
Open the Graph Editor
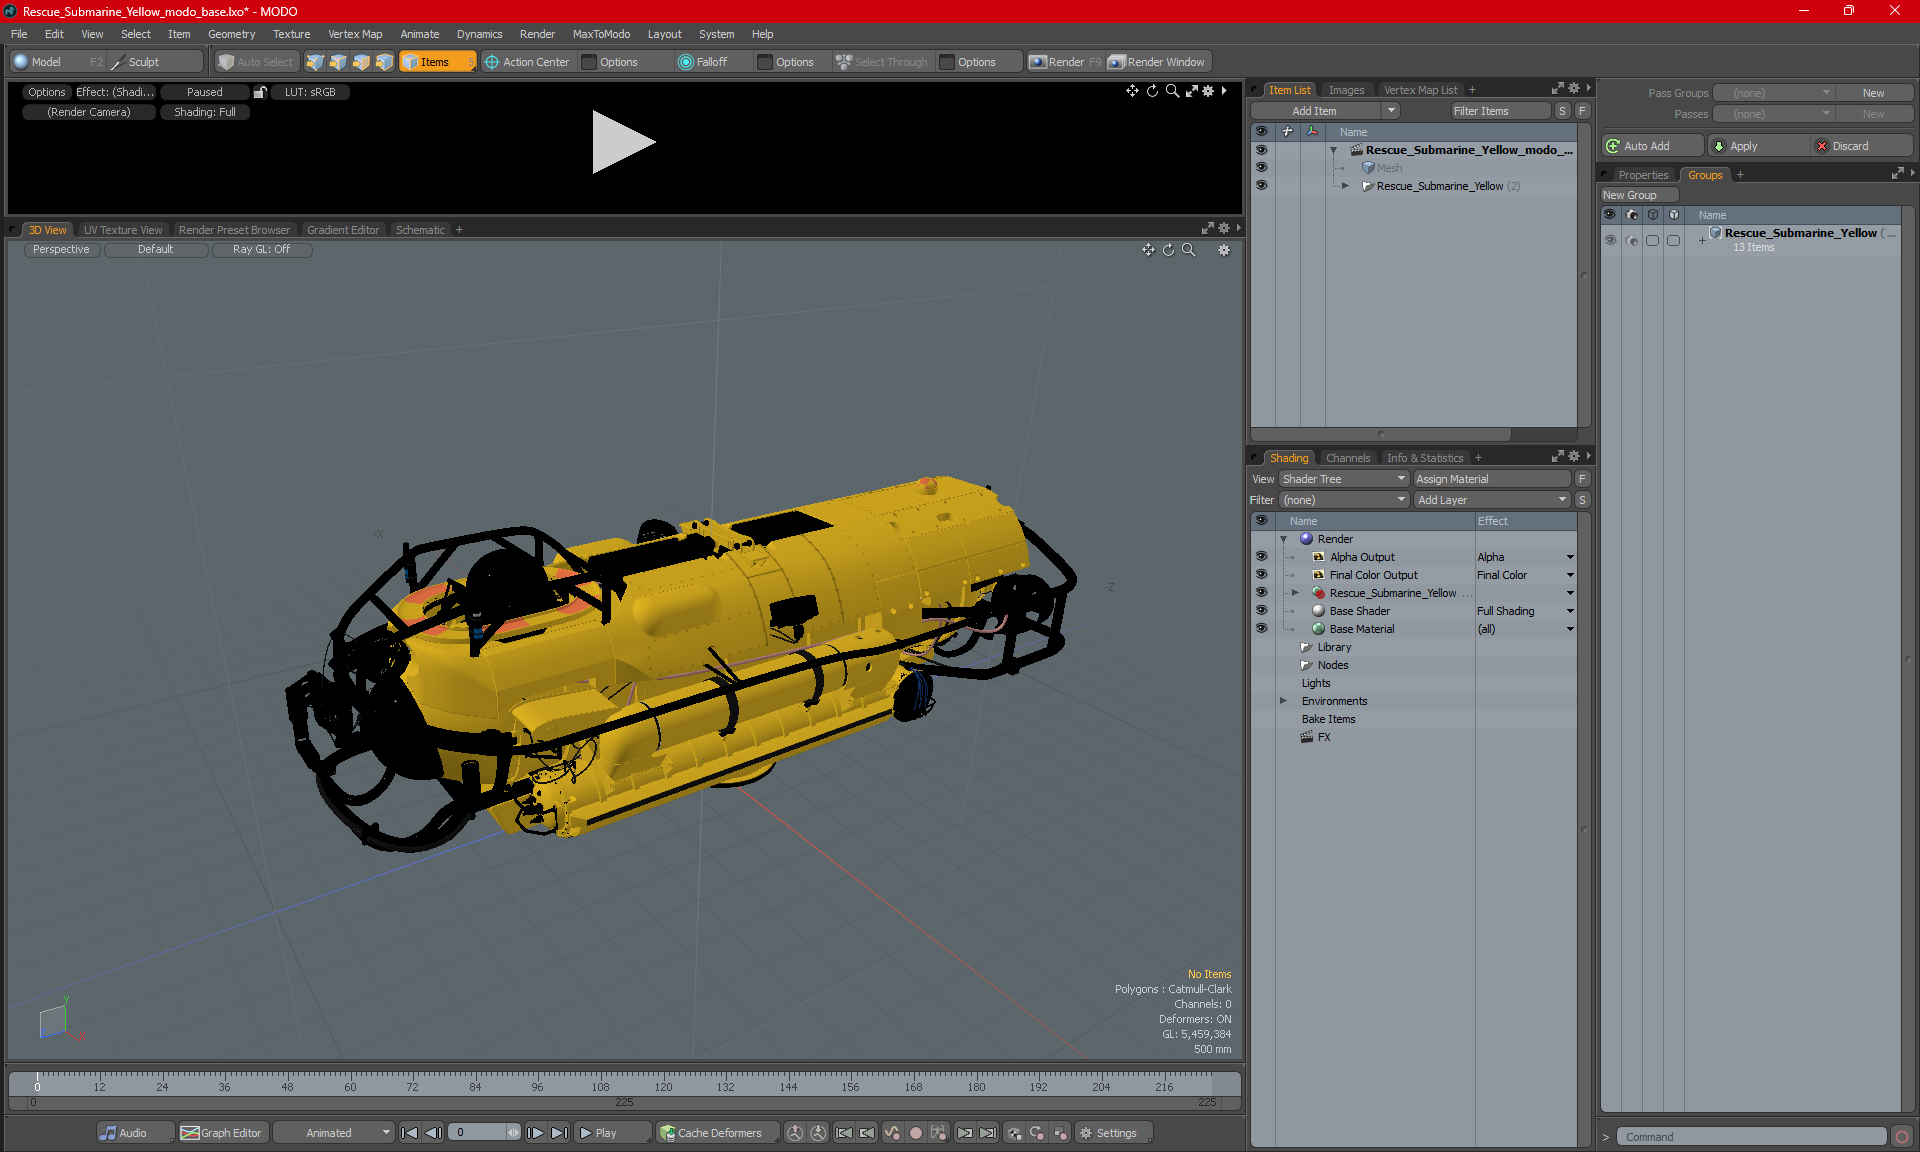coord(222,1133)
